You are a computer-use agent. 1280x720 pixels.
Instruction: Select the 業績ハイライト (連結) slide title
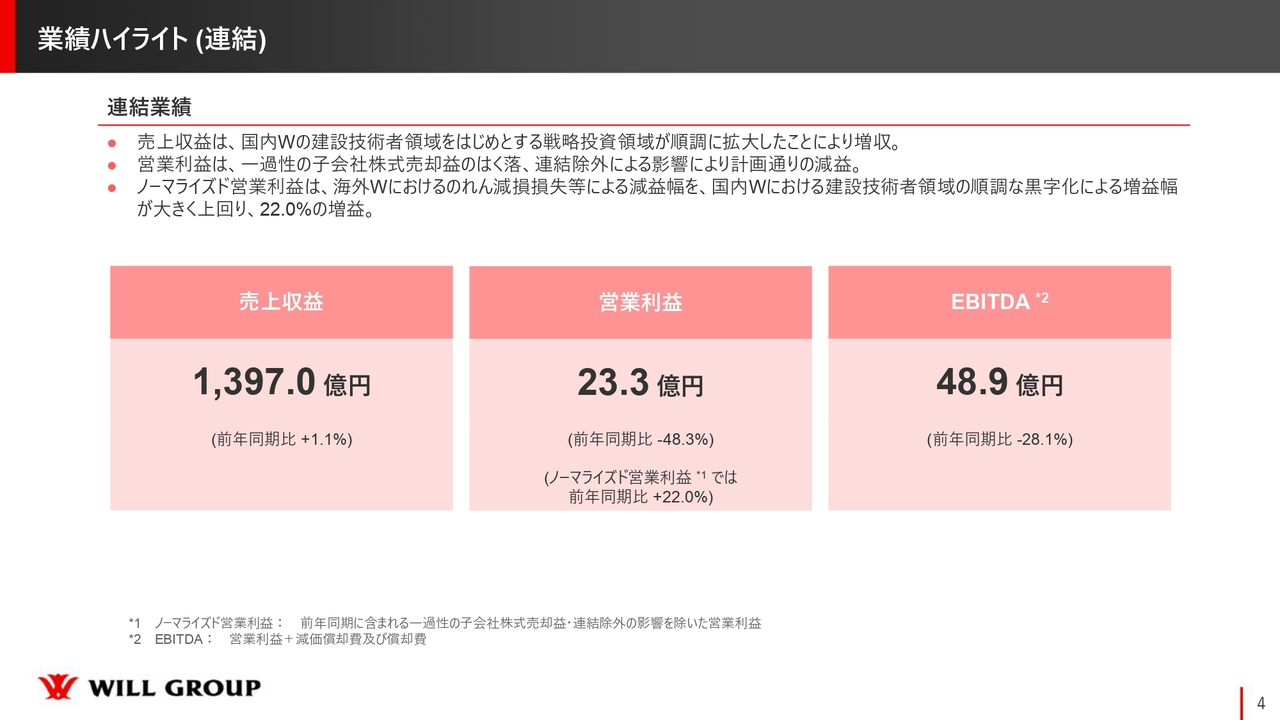click(x=152, y=39)
